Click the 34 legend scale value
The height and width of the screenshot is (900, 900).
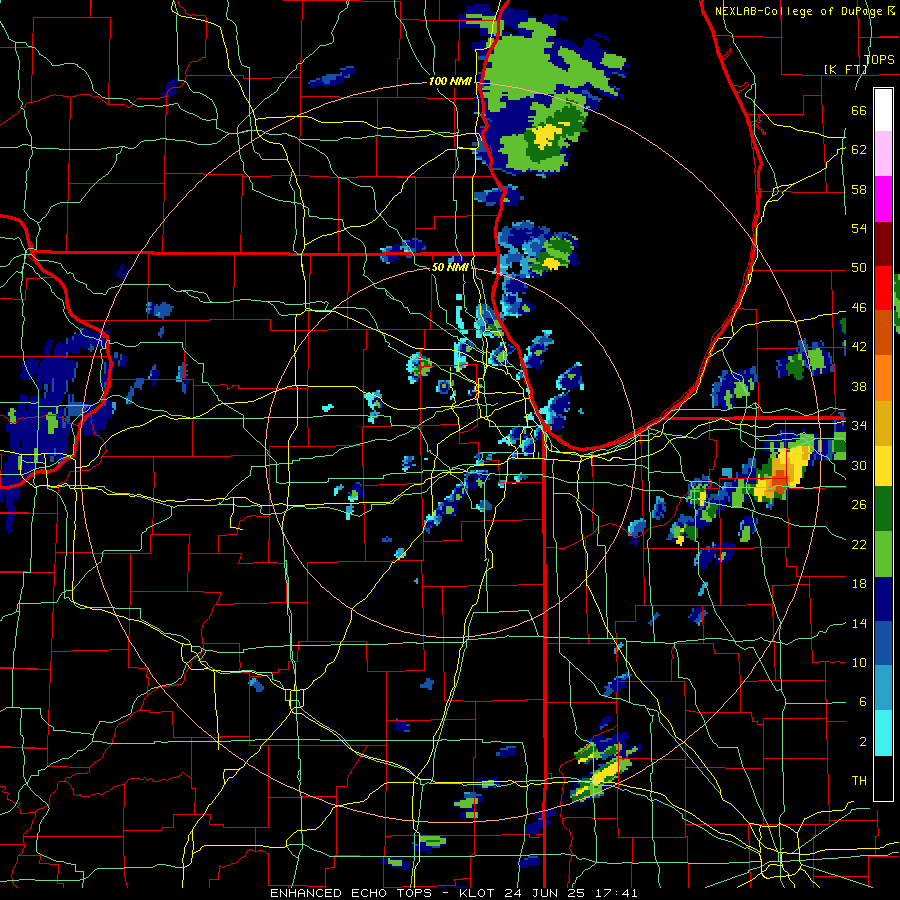(859, 426)
